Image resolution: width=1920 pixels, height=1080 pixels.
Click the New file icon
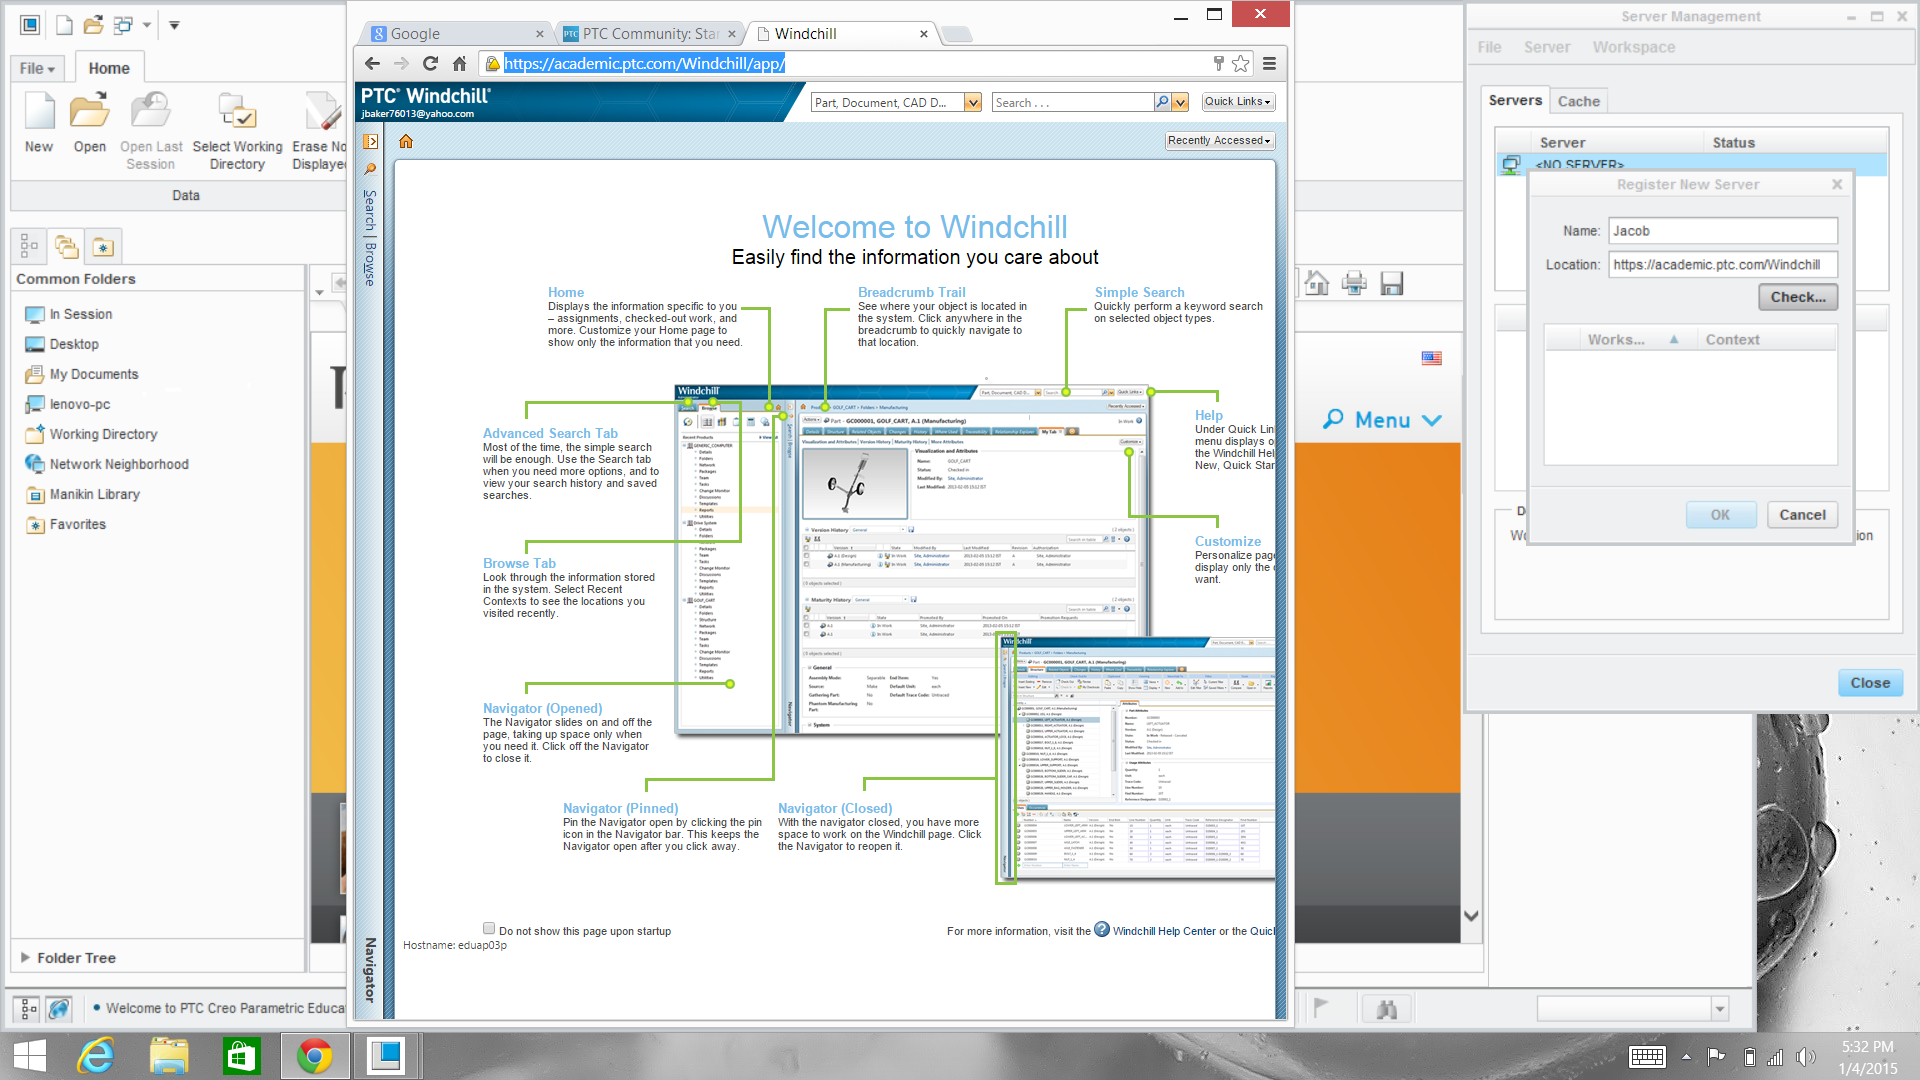point(39,112)
